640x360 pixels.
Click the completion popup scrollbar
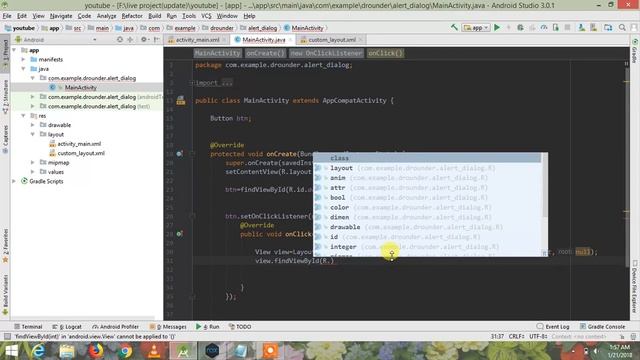pyautogui.click(x=544, y=185)
